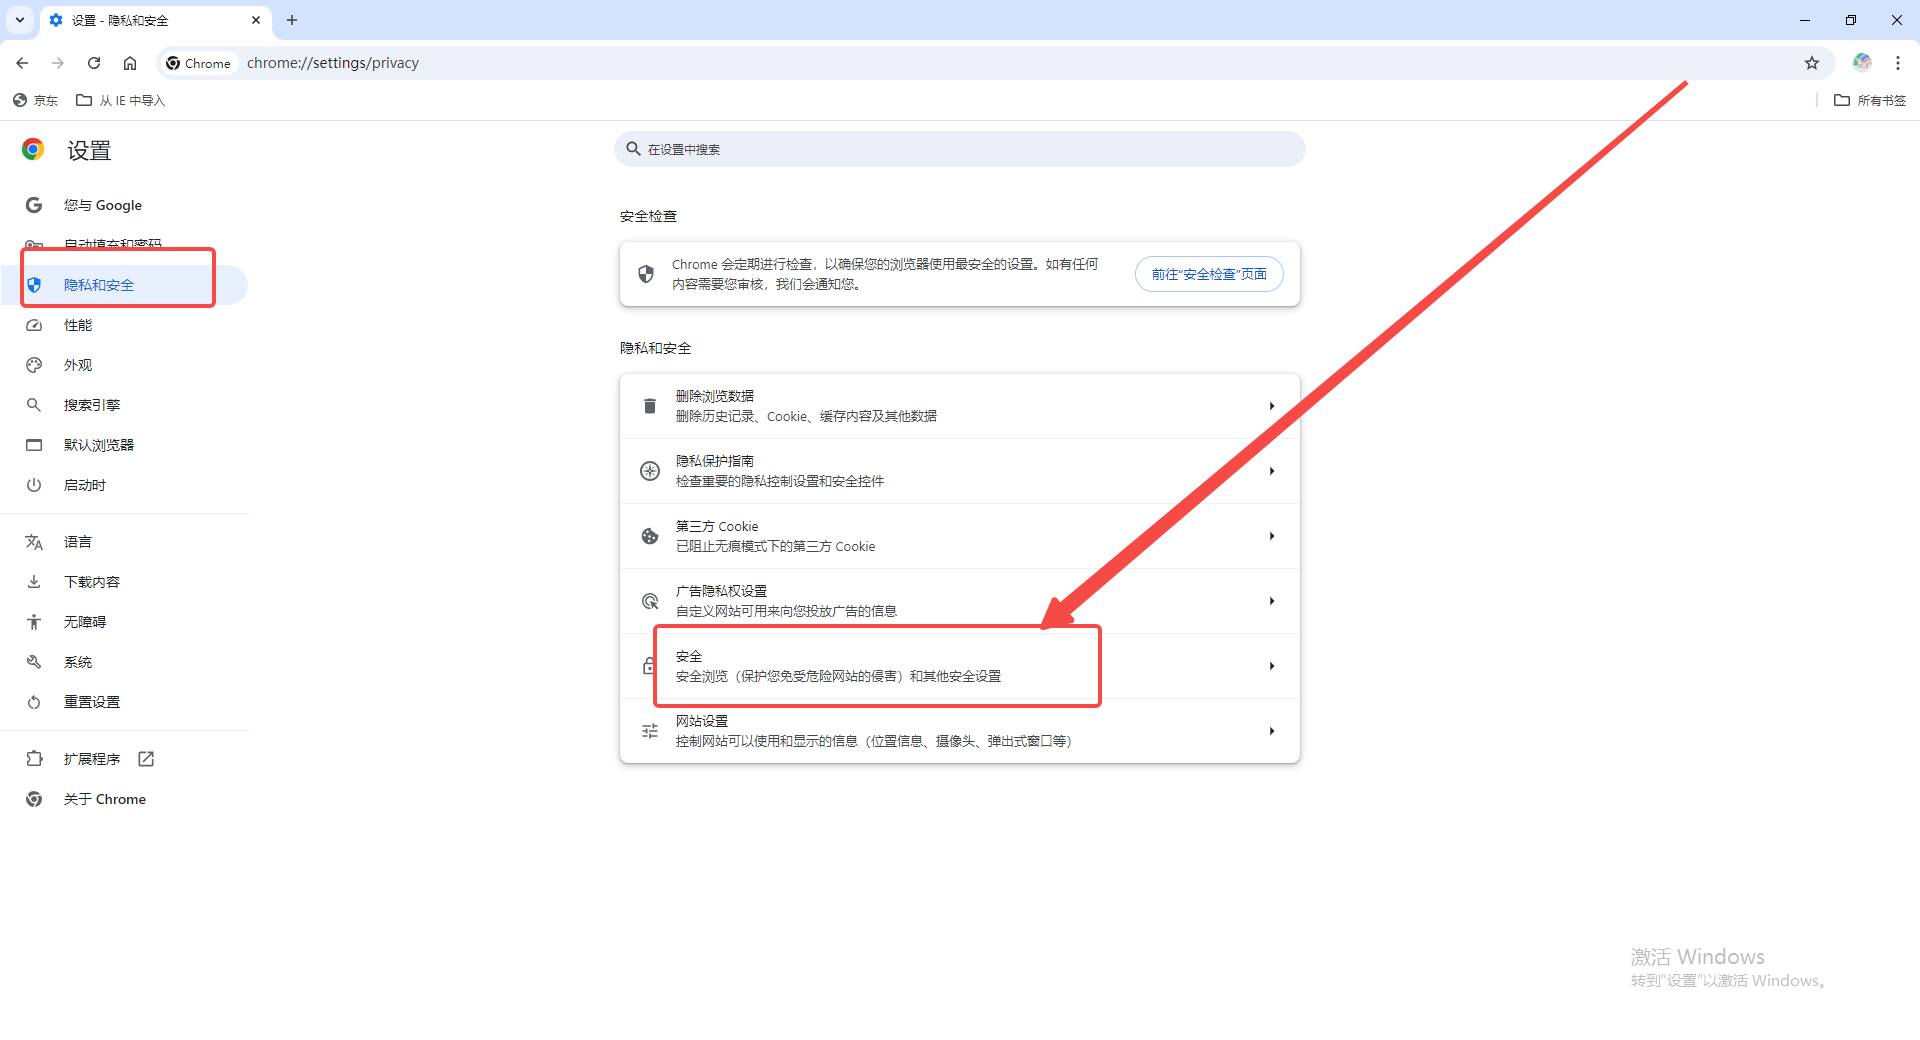Open the profile avatar menu
The height and width of the screenshot is (1040, 1920).
1862,62
